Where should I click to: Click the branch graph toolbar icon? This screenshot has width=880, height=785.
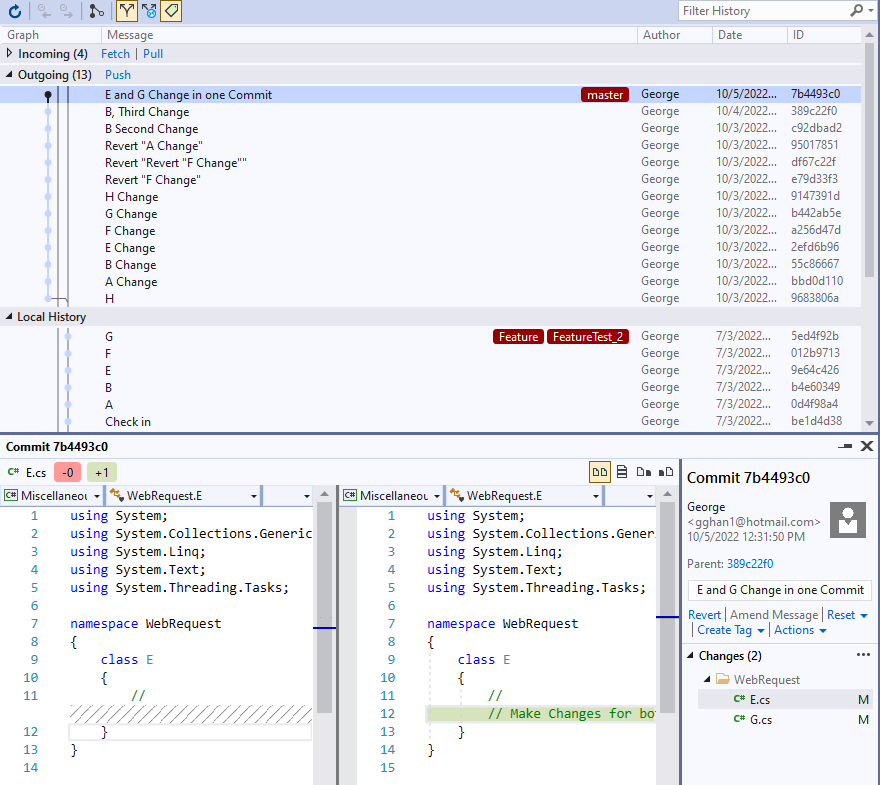point(96,11)
